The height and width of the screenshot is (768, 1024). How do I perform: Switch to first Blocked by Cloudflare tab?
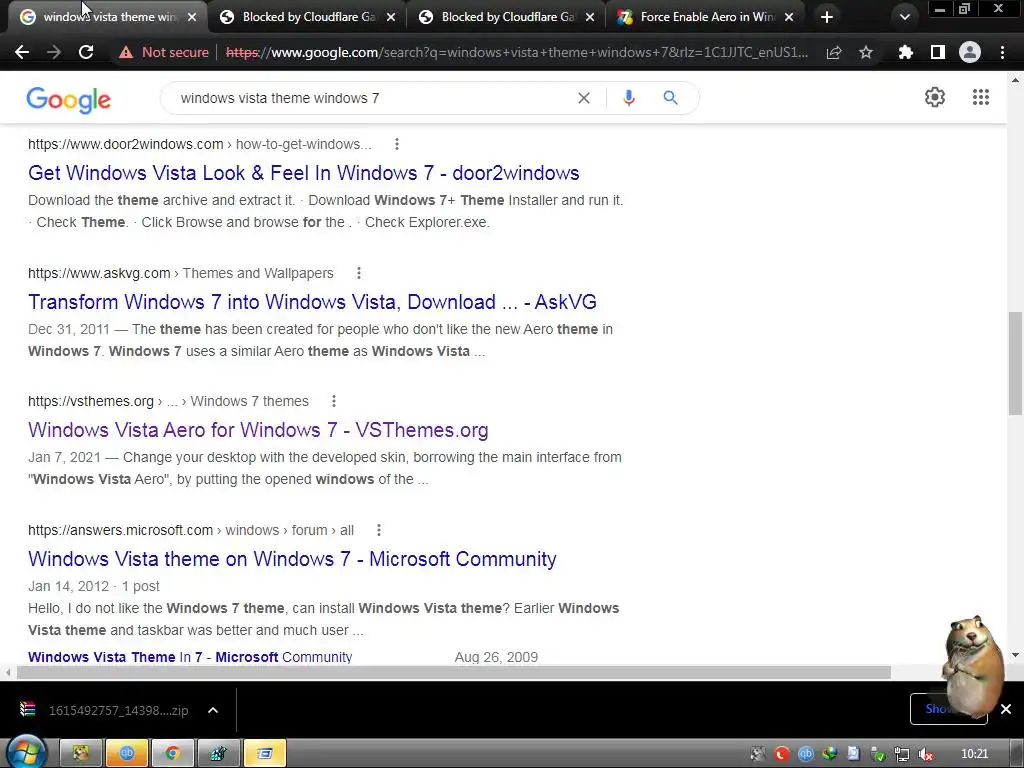coord(308,17)
